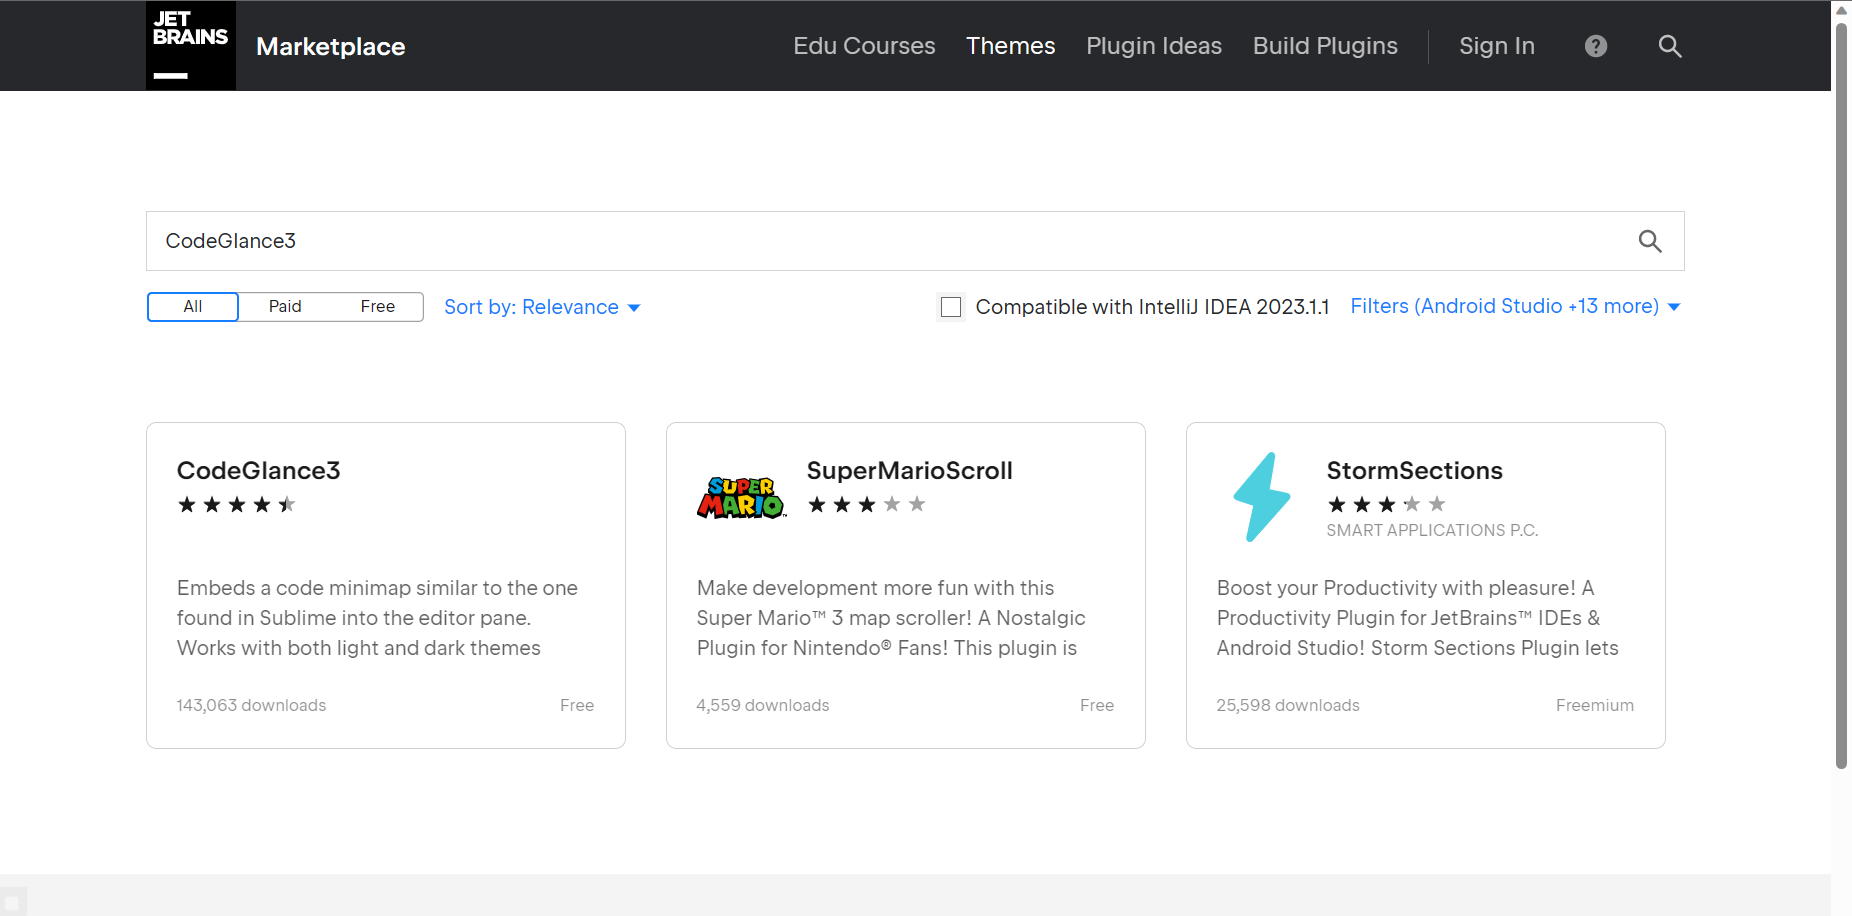
Task: Select the All pricing filter
Action: [x=193, y=307]
